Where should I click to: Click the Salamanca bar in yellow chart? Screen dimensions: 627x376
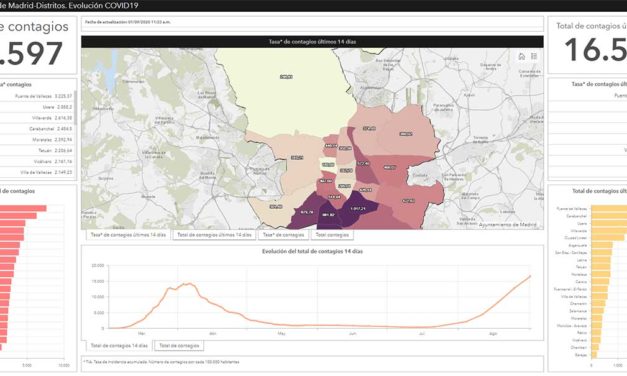(597, 311)
